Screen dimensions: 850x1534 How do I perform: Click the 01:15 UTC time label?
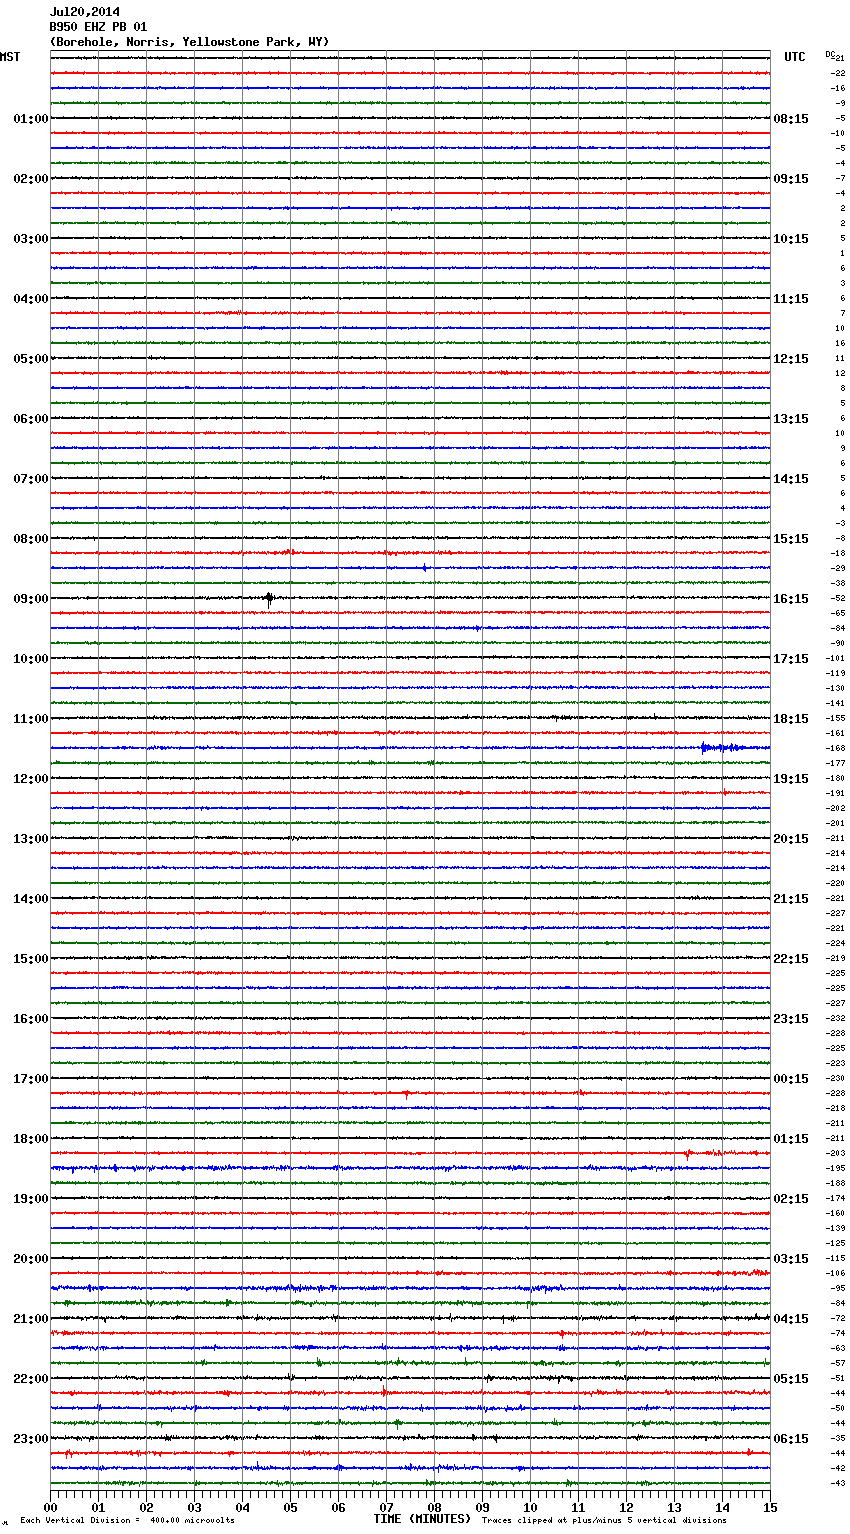791,1139
